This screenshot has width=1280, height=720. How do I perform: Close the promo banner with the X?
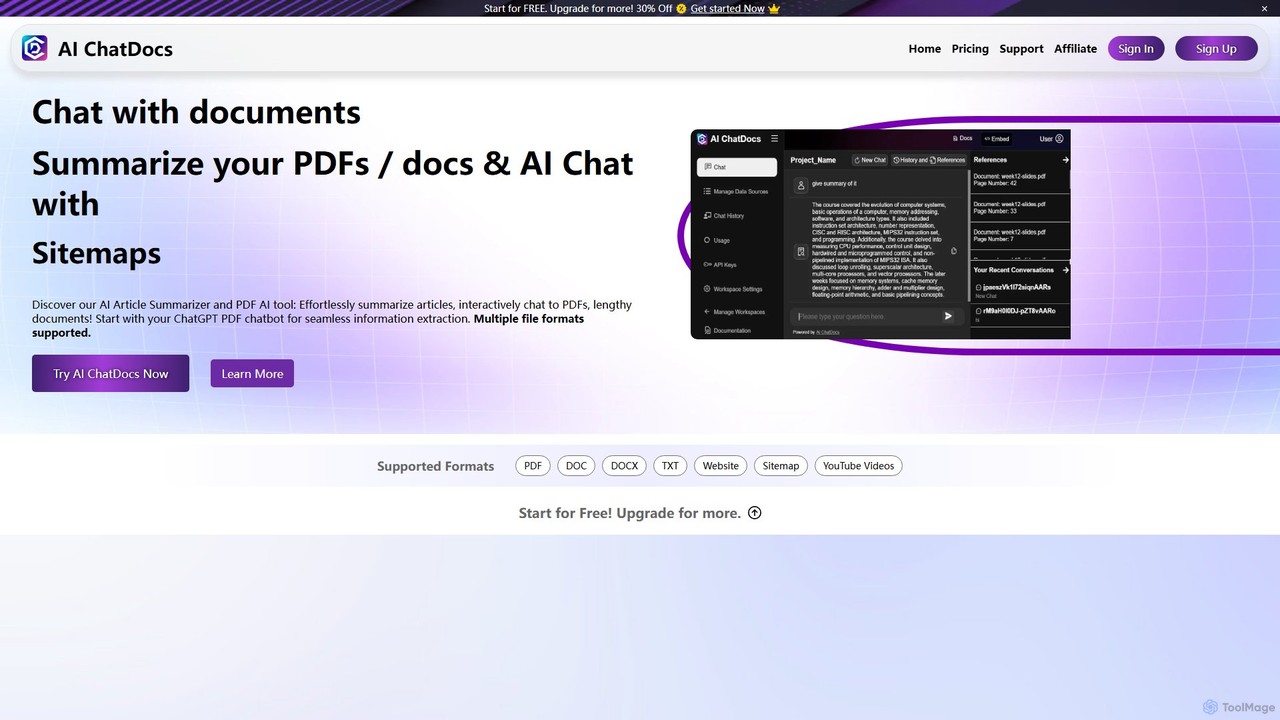tap(1264, 8)
